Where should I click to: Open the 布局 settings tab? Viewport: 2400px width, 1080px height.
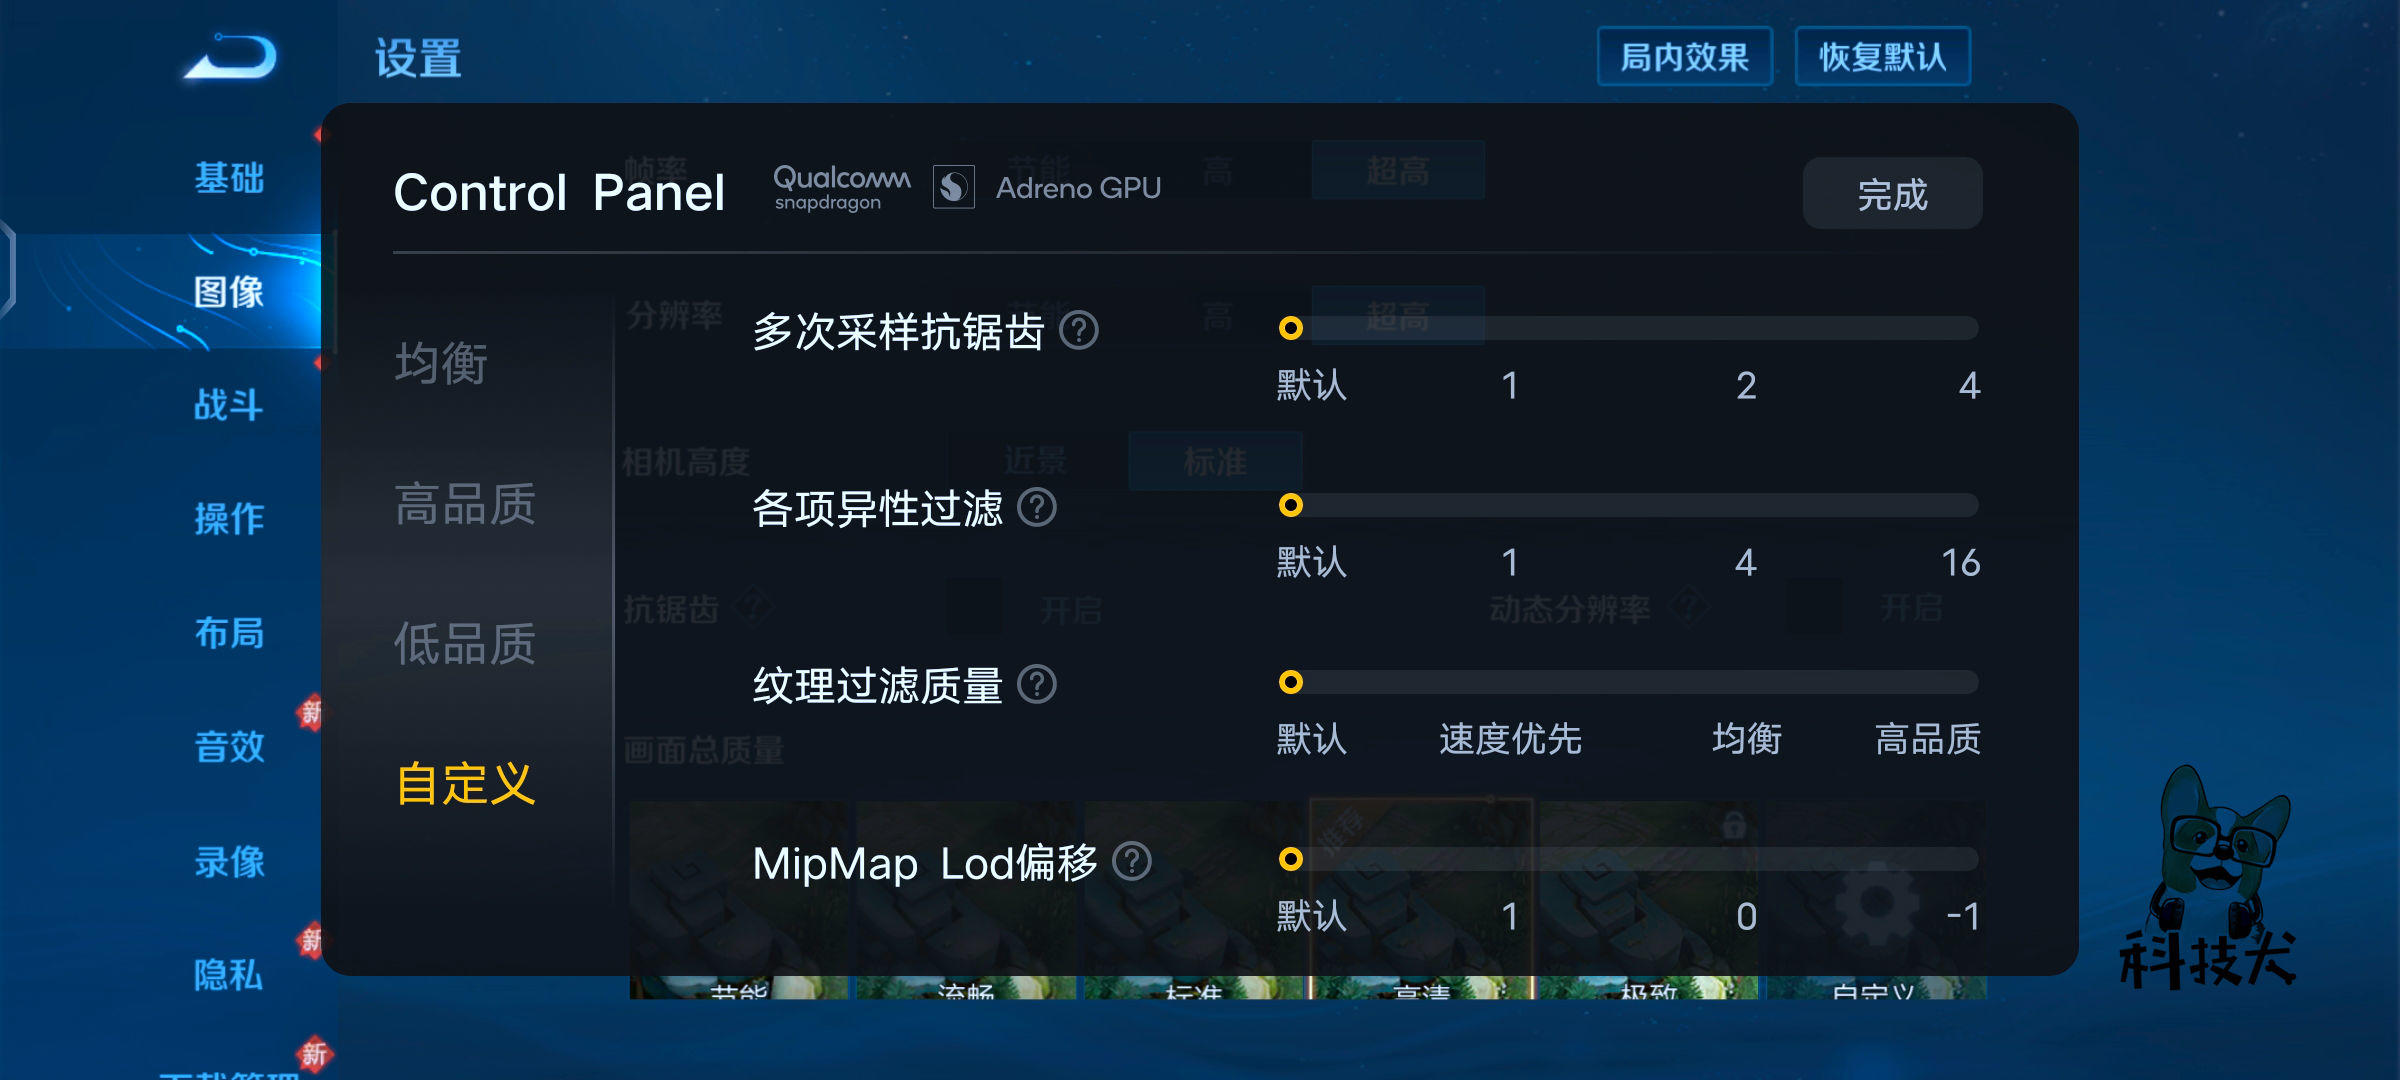pos(229,633)
